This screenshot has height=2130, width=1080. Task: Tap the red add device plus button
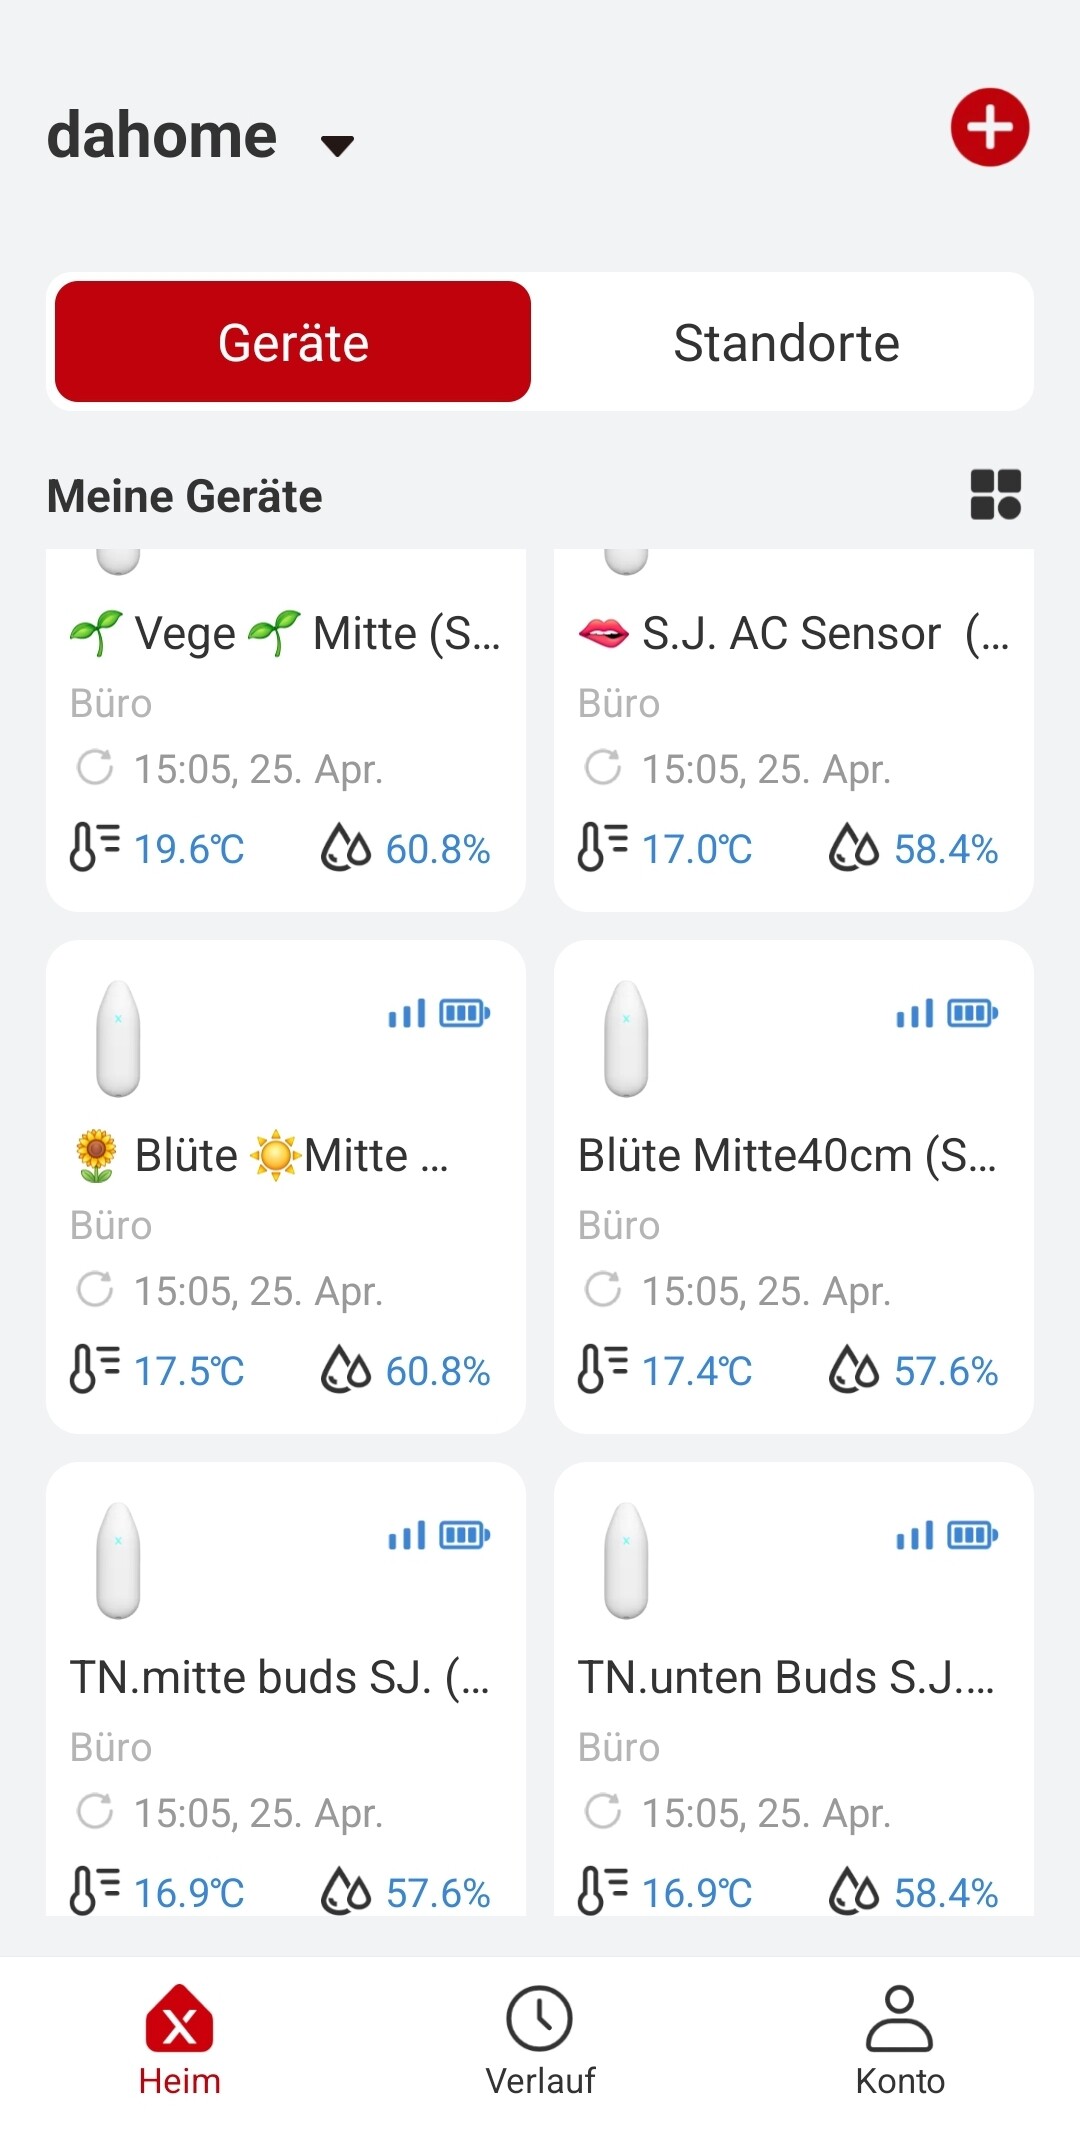pyautogui.click(x=989, y=127)
